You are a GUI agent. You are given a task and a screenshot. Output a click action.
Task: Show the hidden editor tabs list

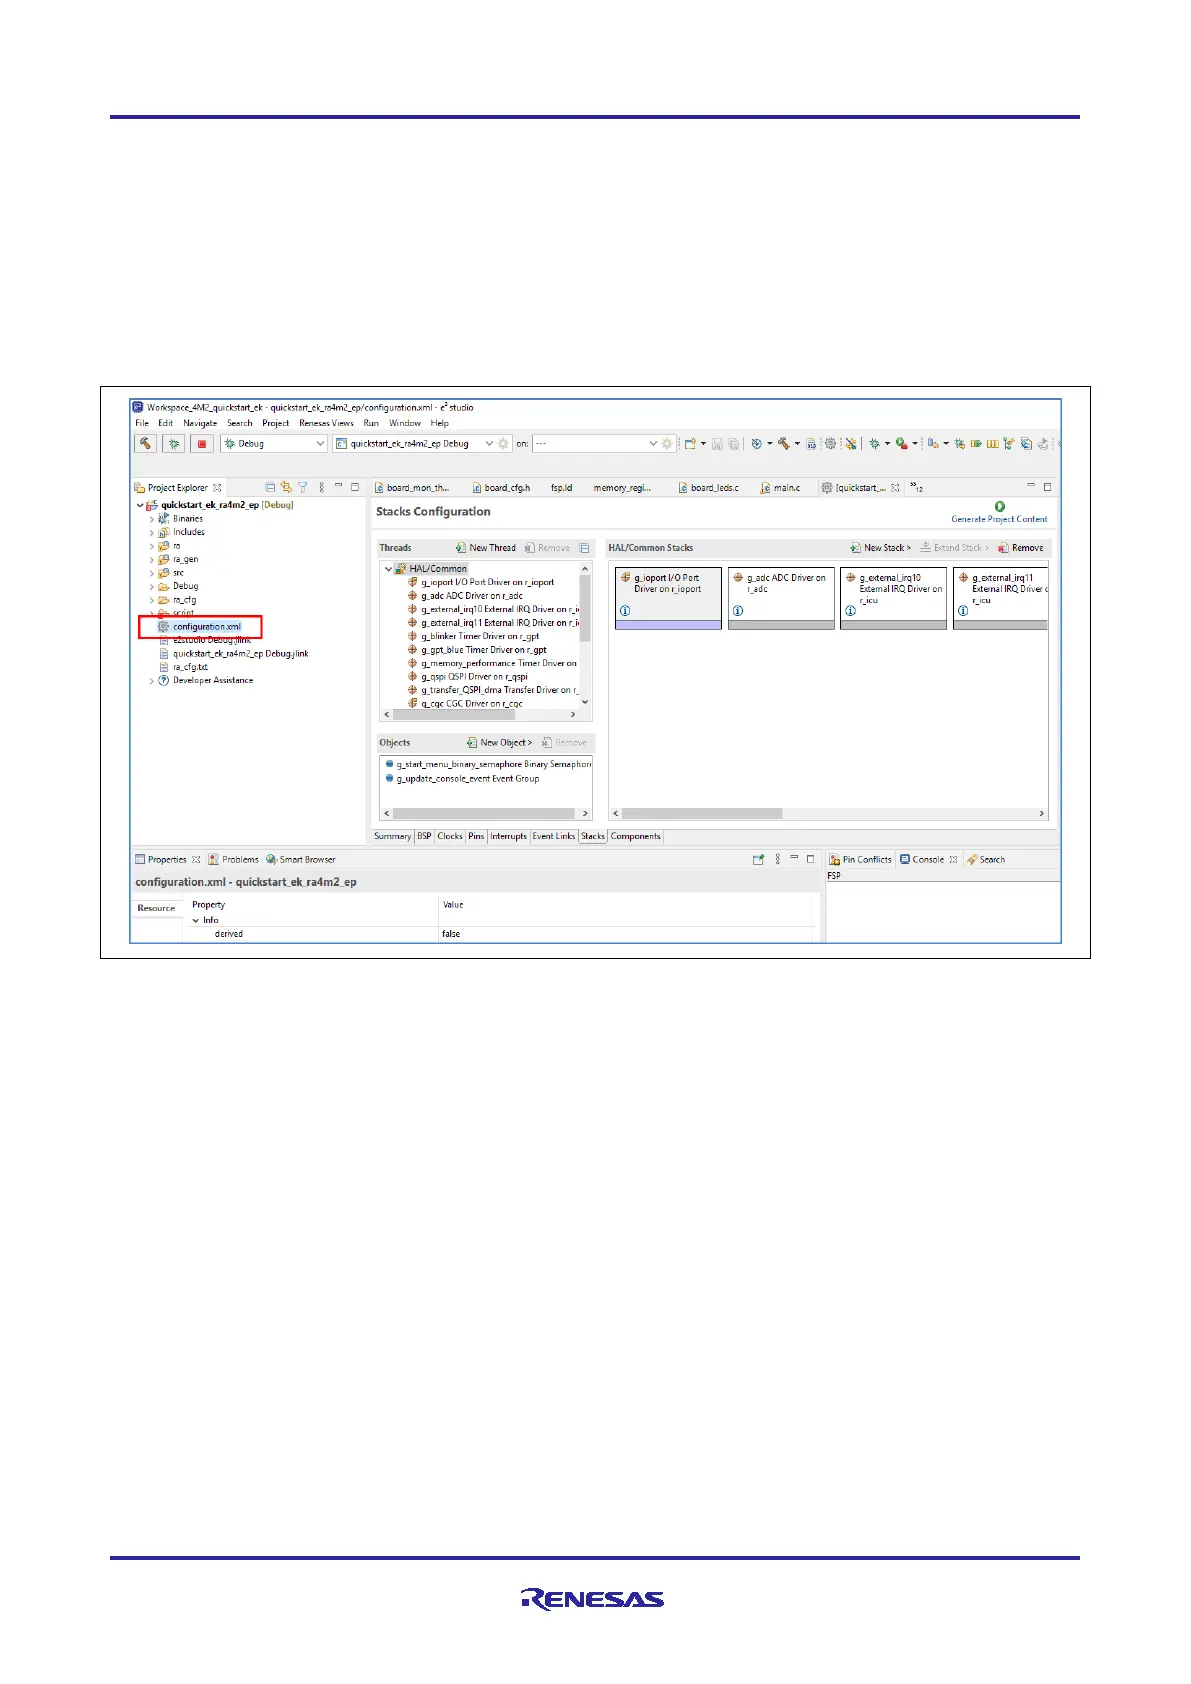tap(917, 488)
